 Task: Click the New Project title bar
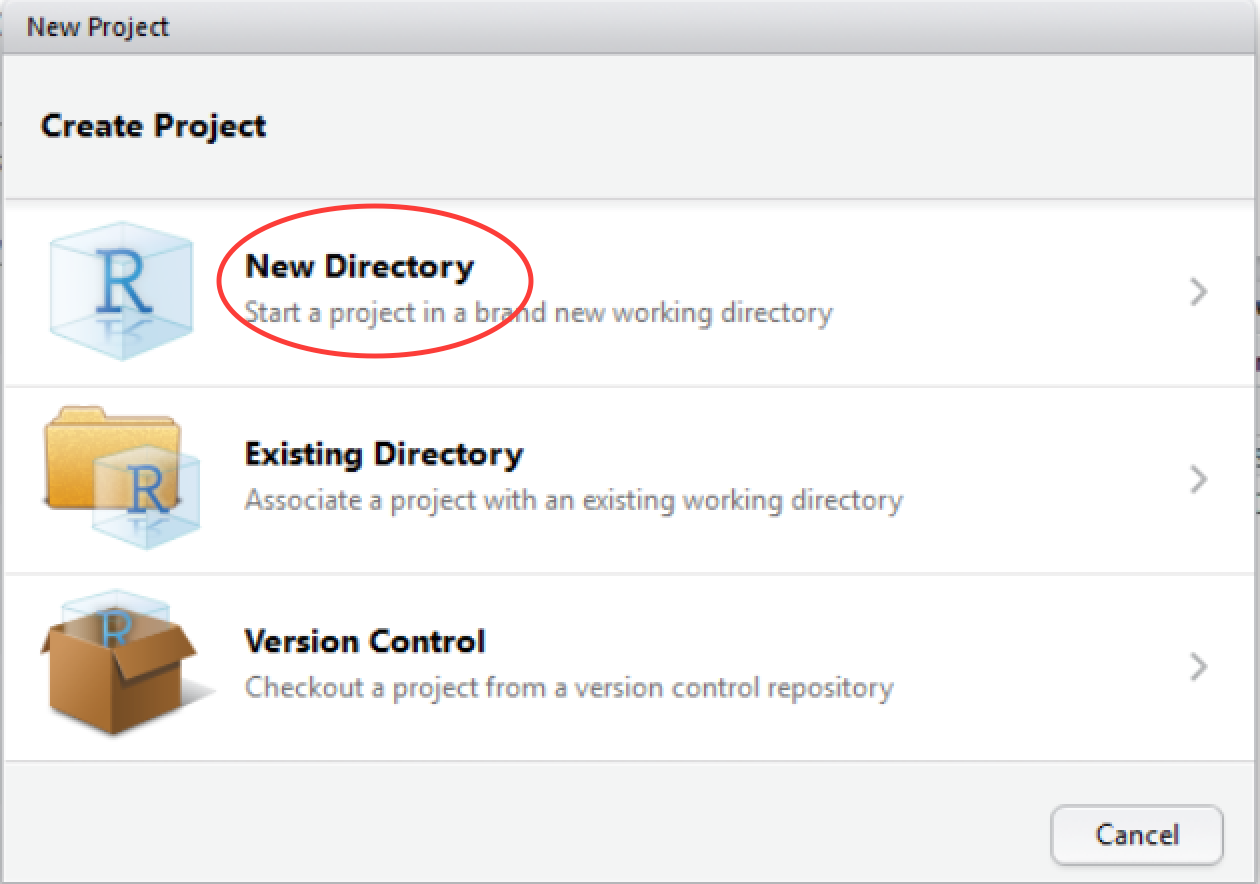tap(96, 26)
